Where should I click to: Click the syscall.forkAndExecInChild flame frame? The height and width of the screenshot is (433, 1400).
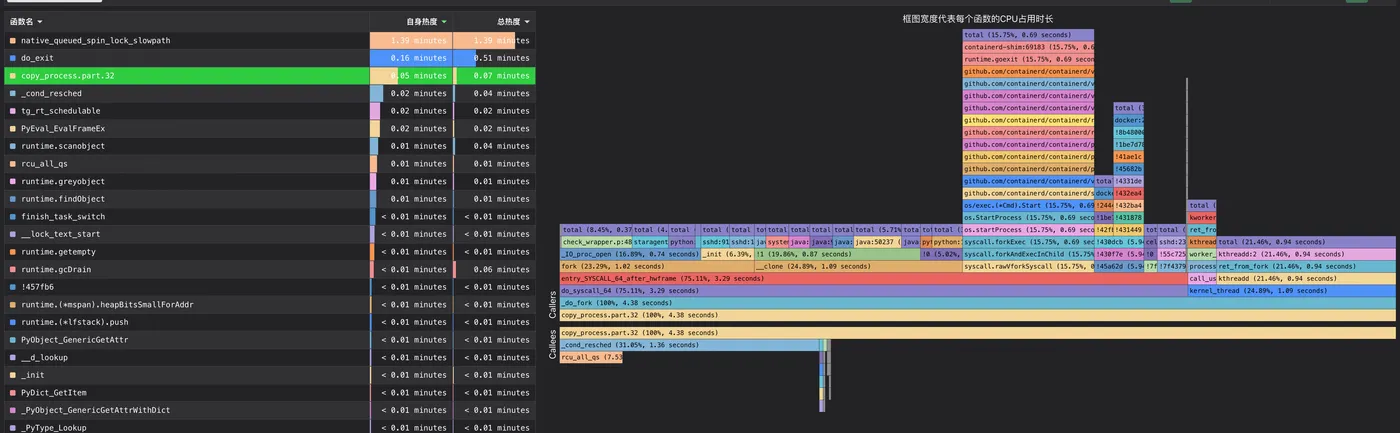pos(1028,254)
